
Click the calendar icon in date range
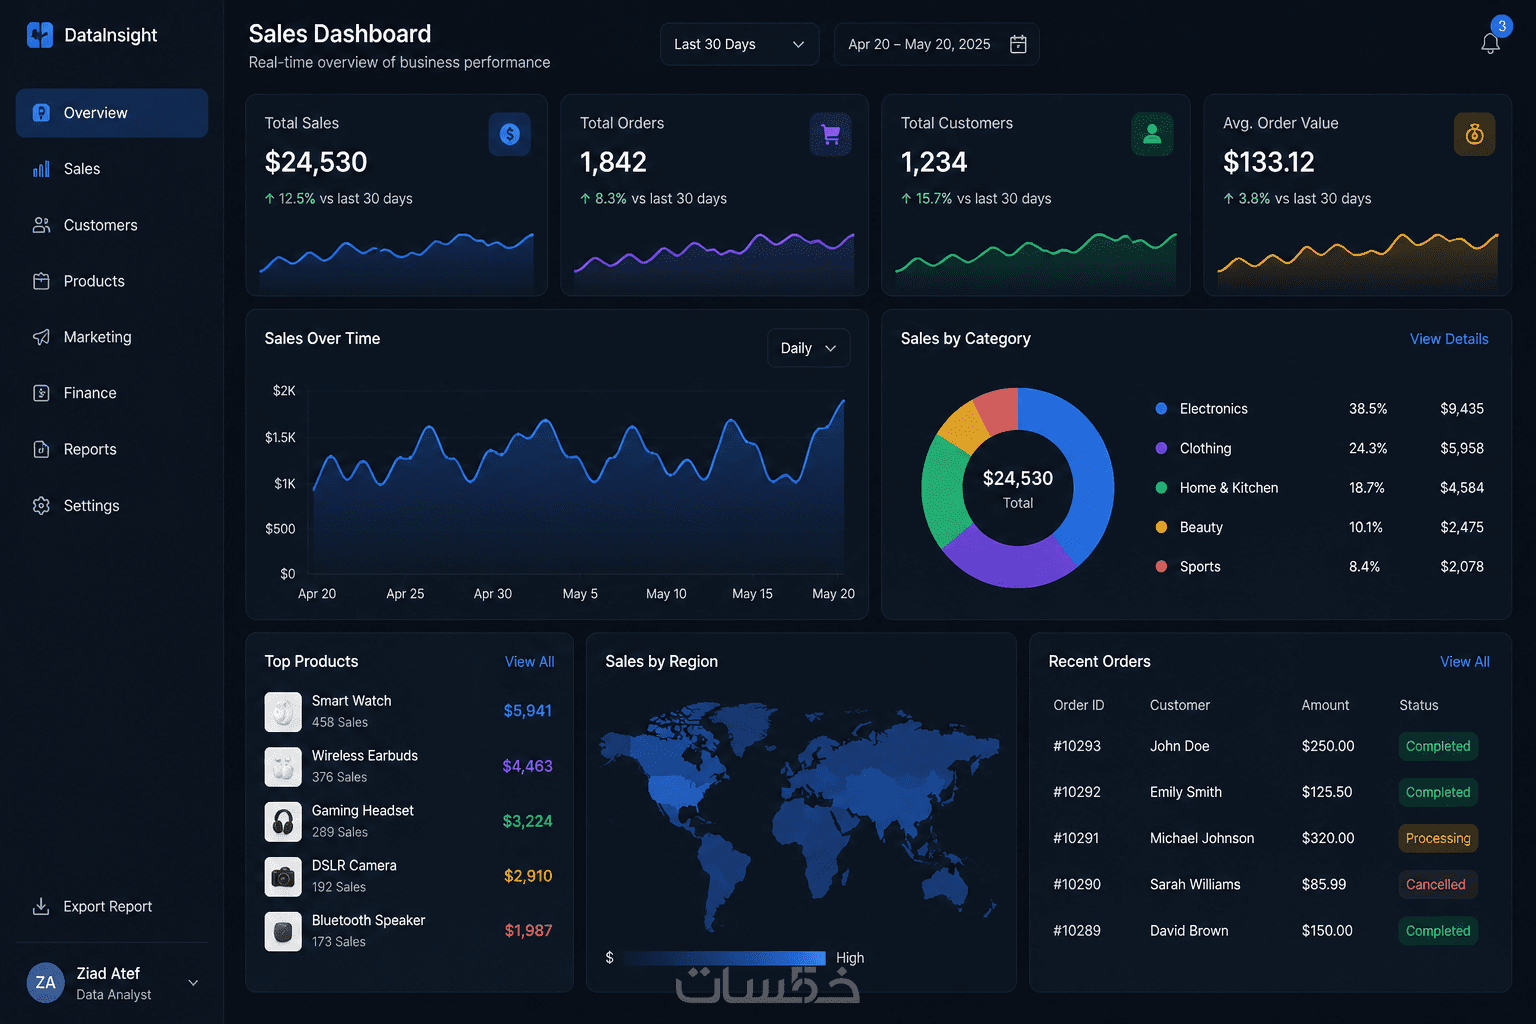[1018, 44]
